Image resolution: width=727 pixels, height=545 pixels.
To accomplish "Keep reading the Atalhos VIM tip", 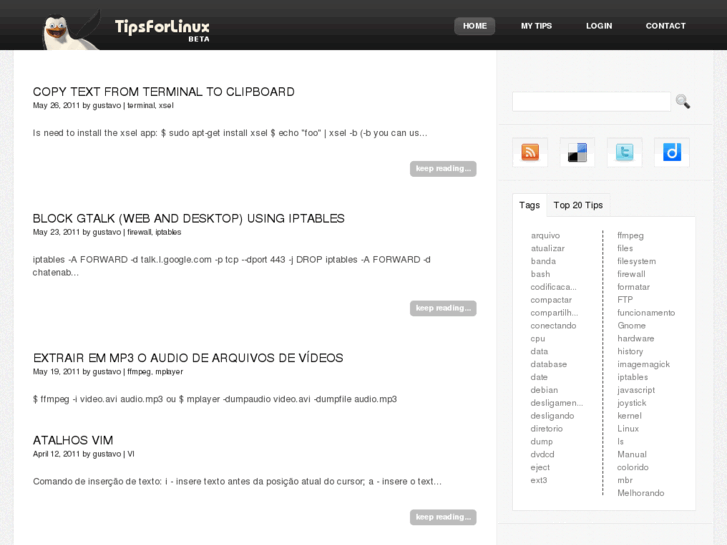I will [x=443, y=517].
